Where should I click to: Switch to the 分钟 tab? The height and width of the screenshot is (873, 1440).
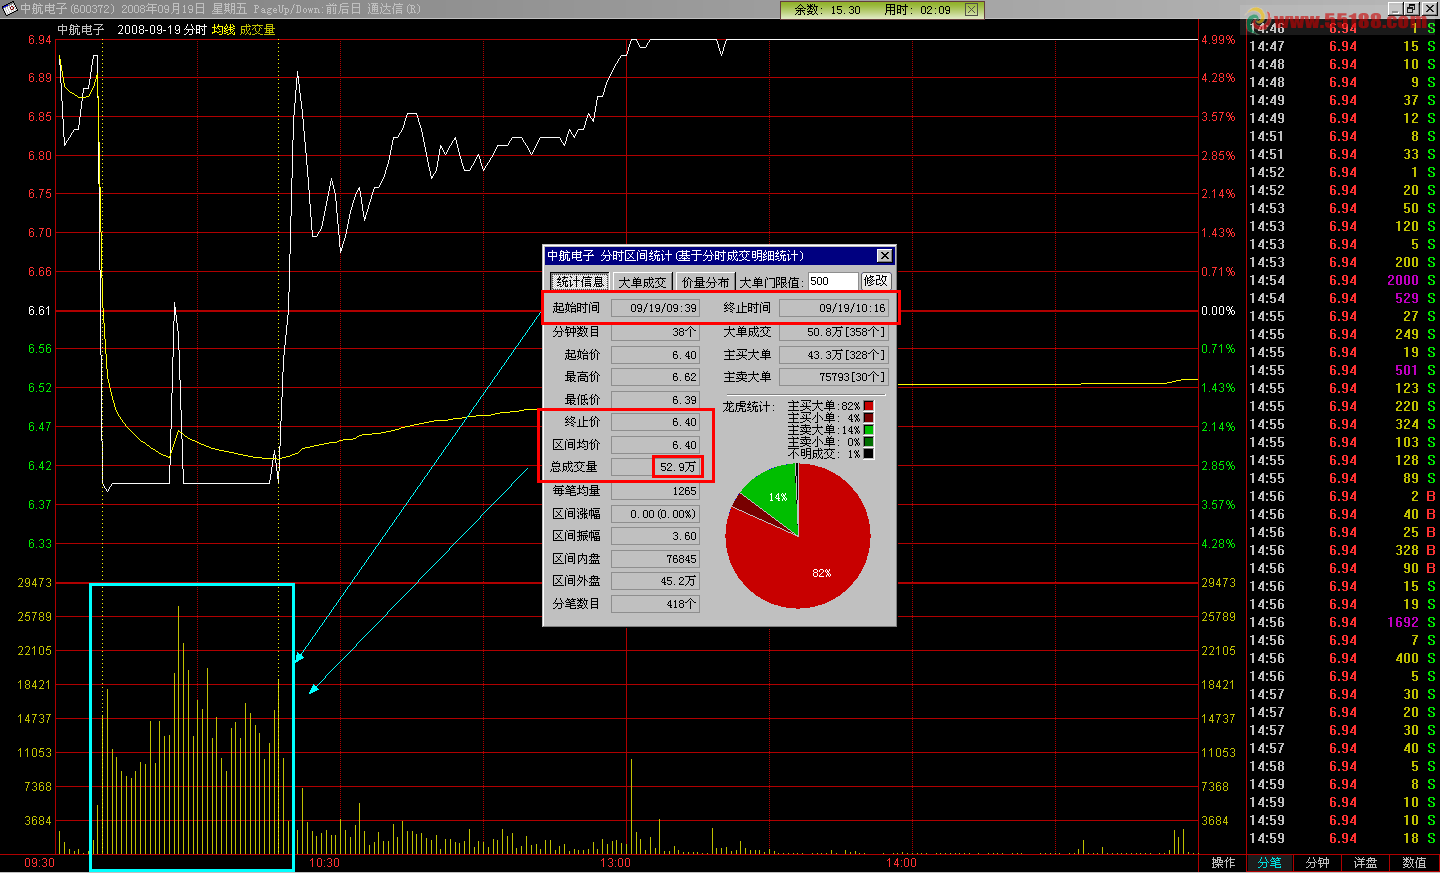(1318, 863)
